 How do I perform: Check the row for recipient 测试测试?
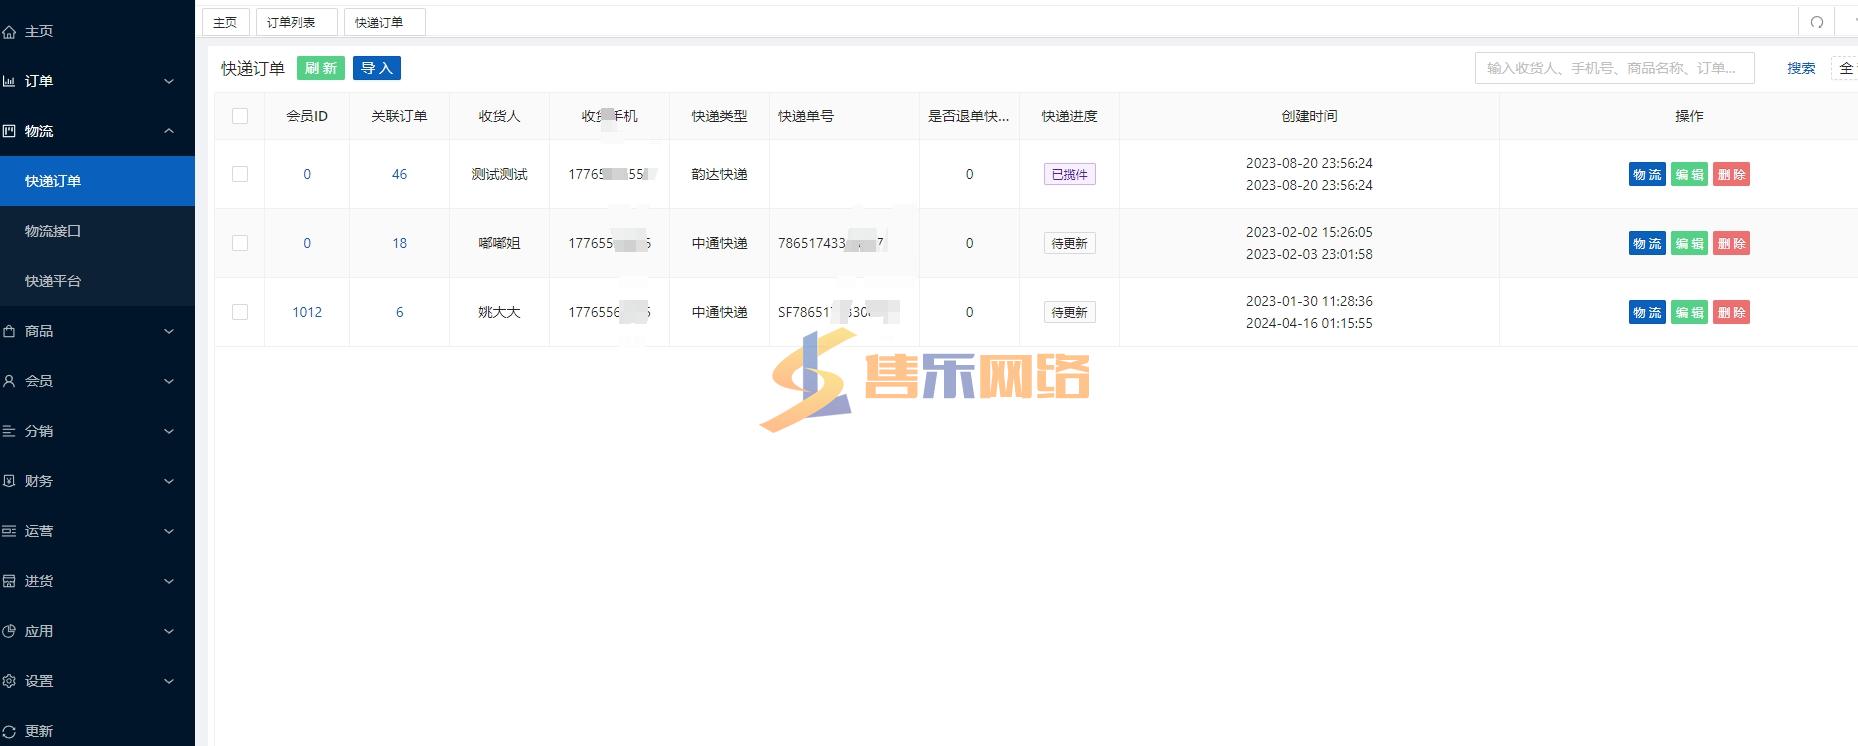click(240, 174)
